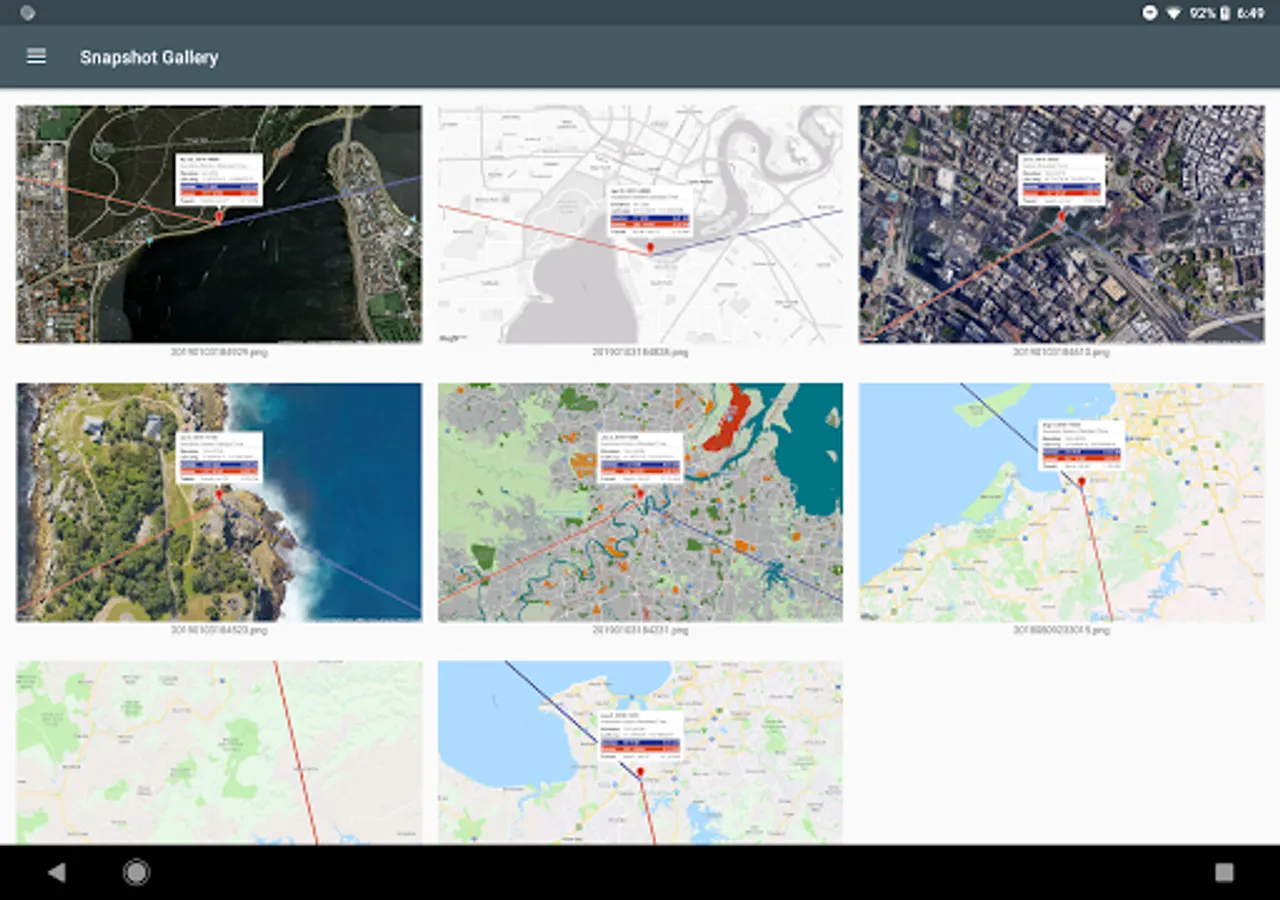Viewport: 1280px width, 900px height.
Task: Open the hamburger navigation menu
Action: [36, 57]
